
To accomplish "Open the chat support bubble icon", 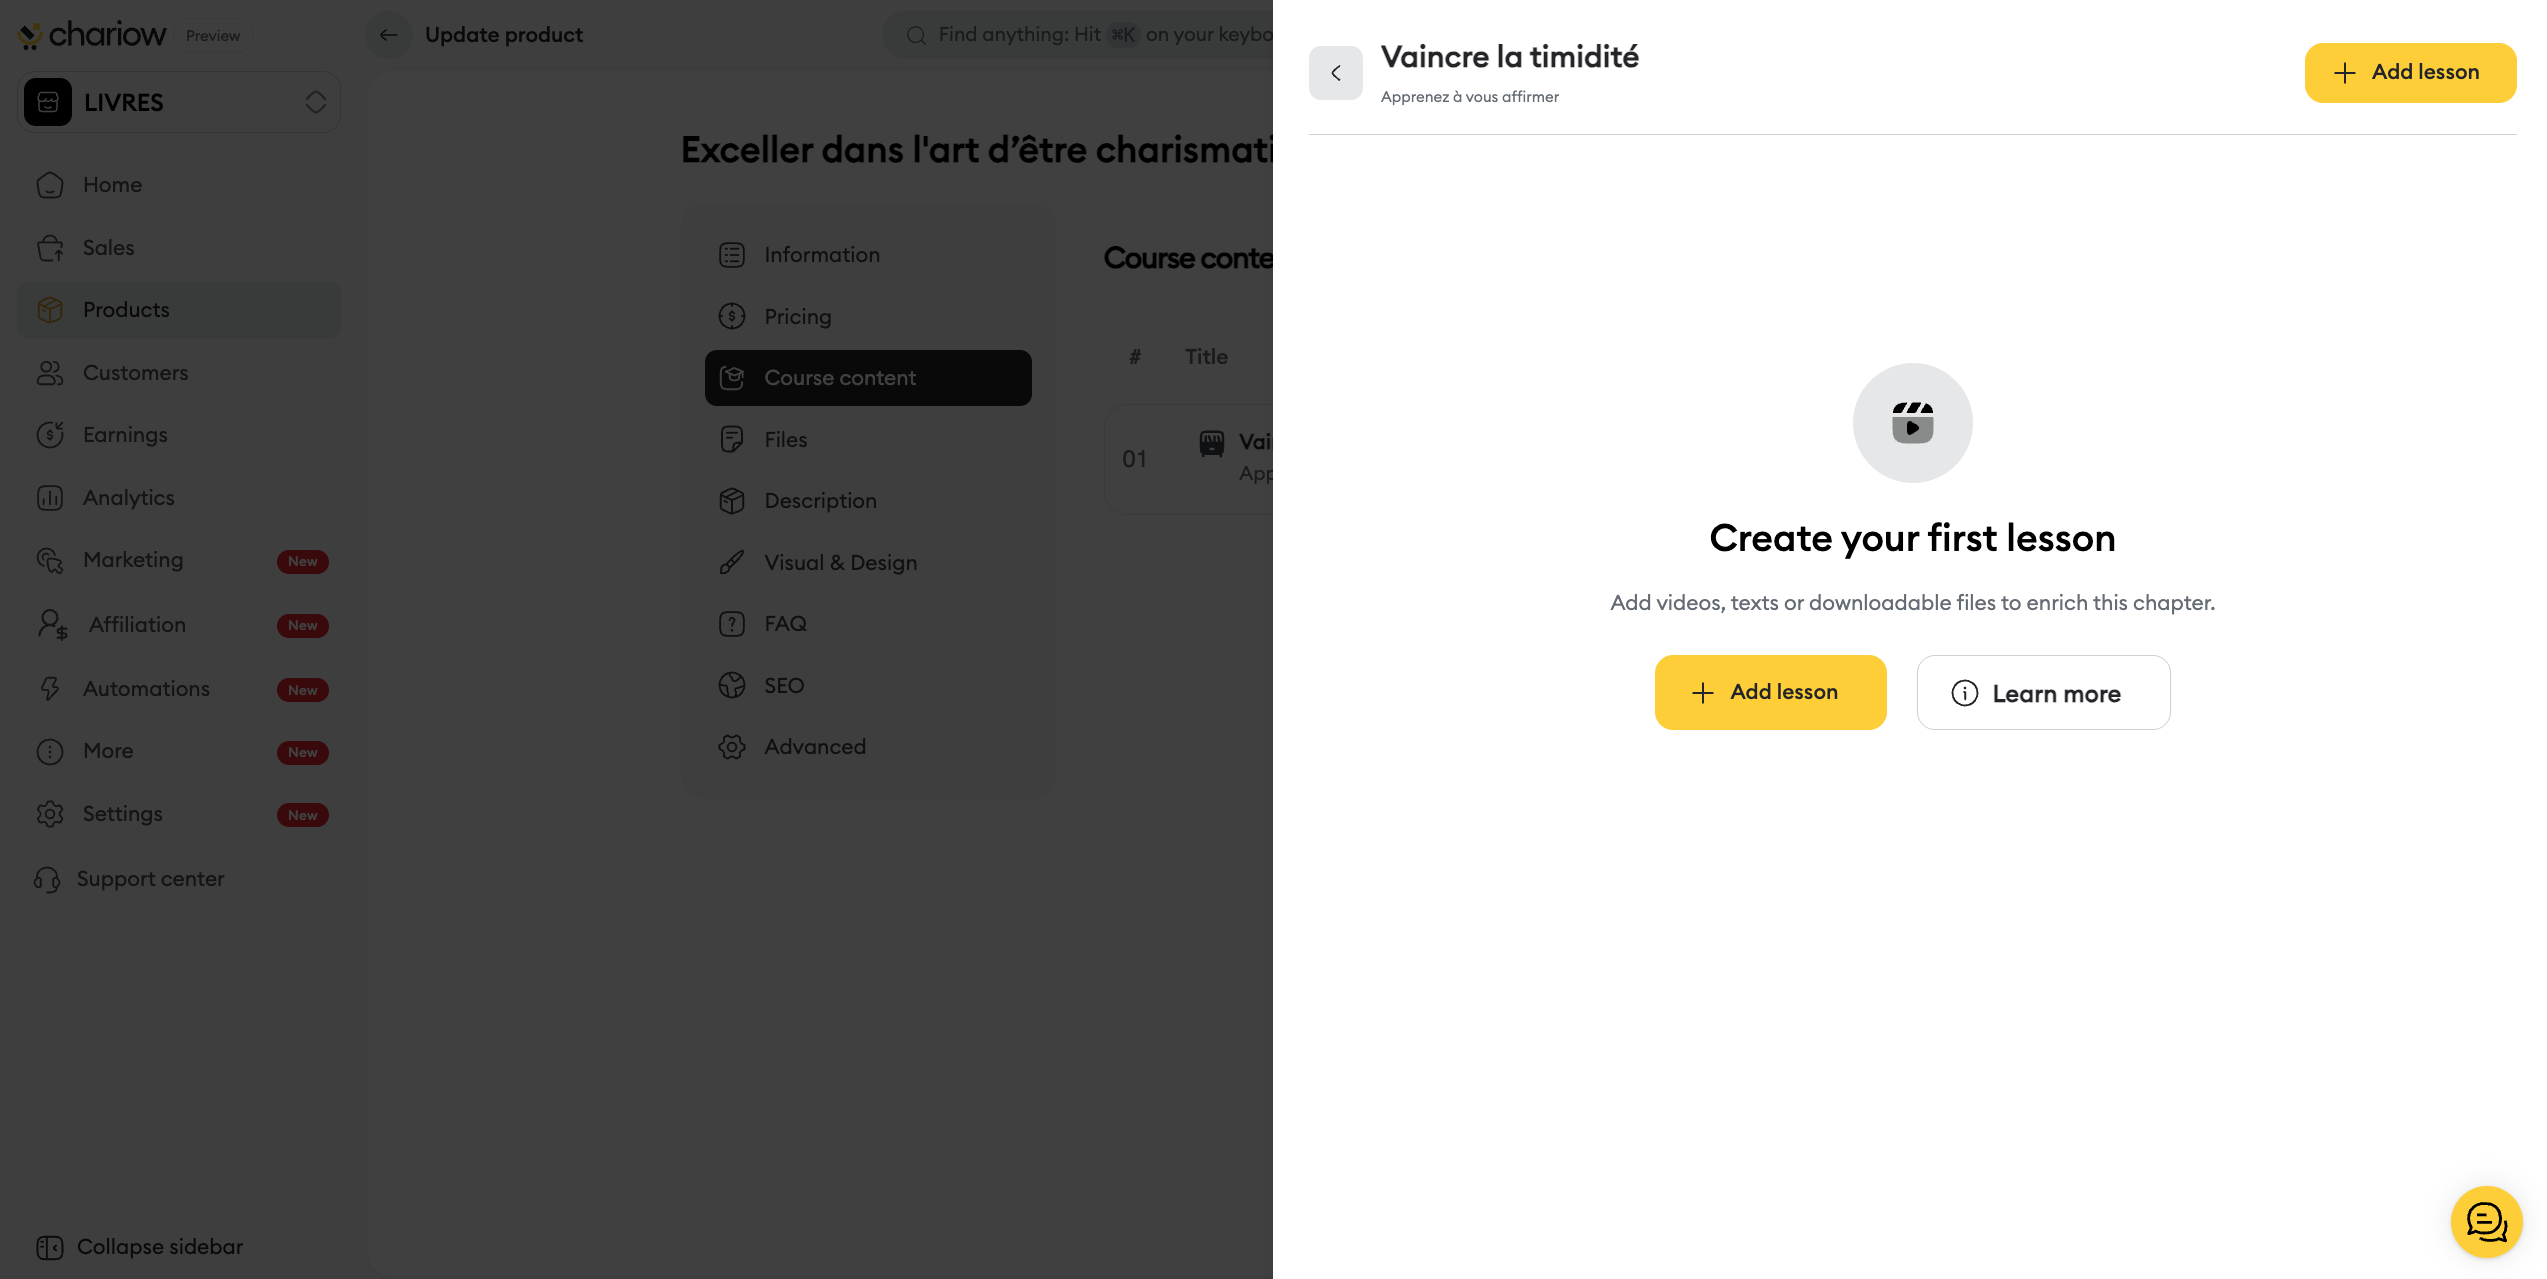I will click(x=2485, y=1221).
